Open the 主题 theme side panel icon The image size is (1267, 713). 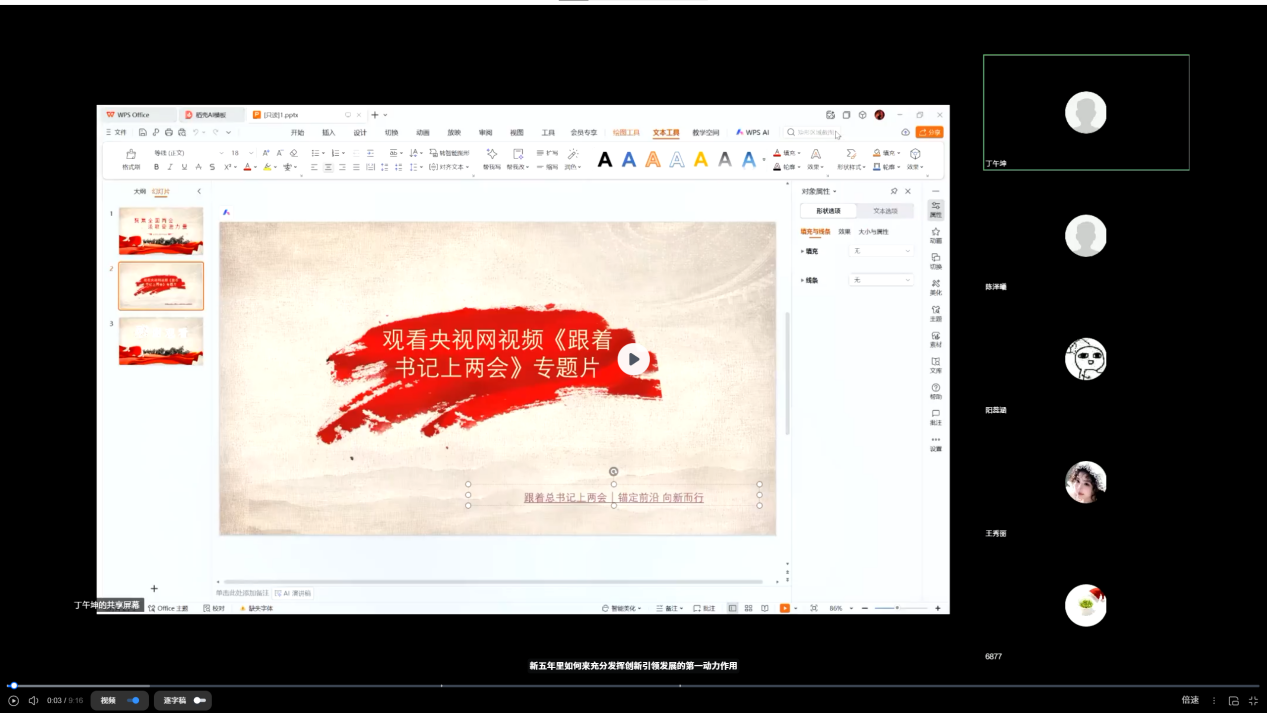tap(935, 312)
